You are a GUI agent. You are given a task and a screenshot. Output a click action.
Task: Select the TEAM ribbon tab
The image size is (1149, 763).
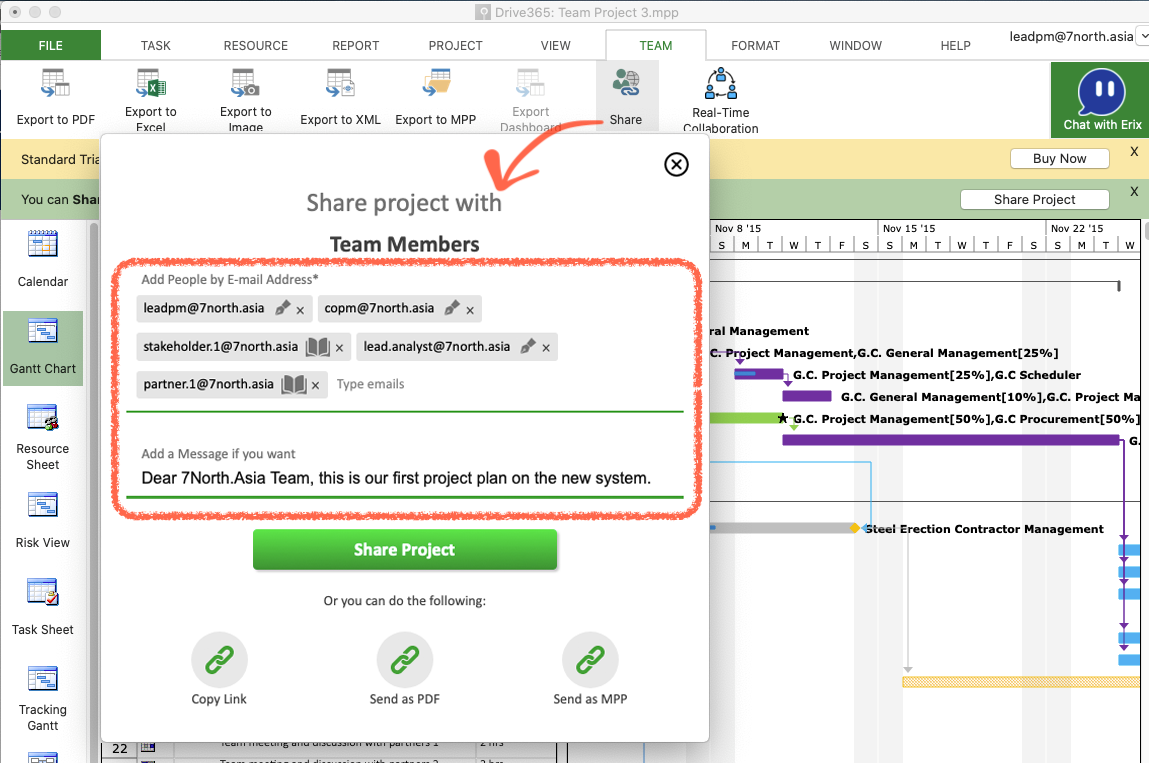pyautogui.click(x=656, y=45)
